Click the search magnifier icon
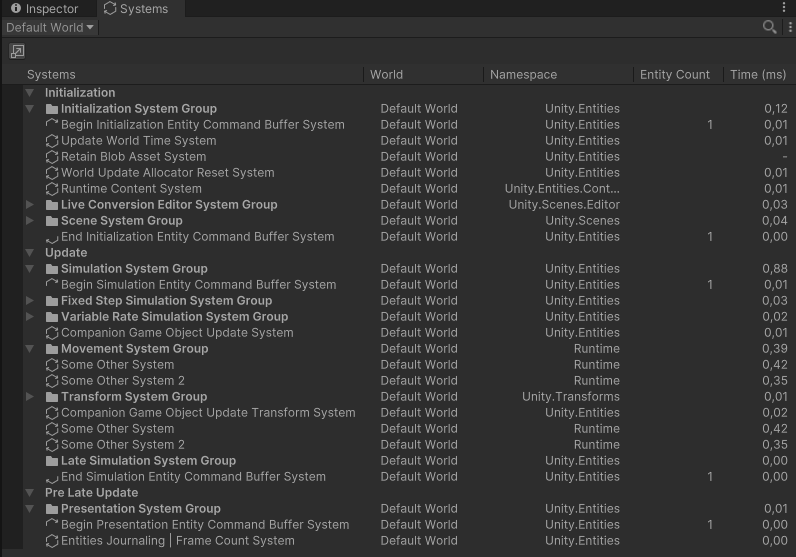This screenshot has height=557, width=796. tap(768, 27)
